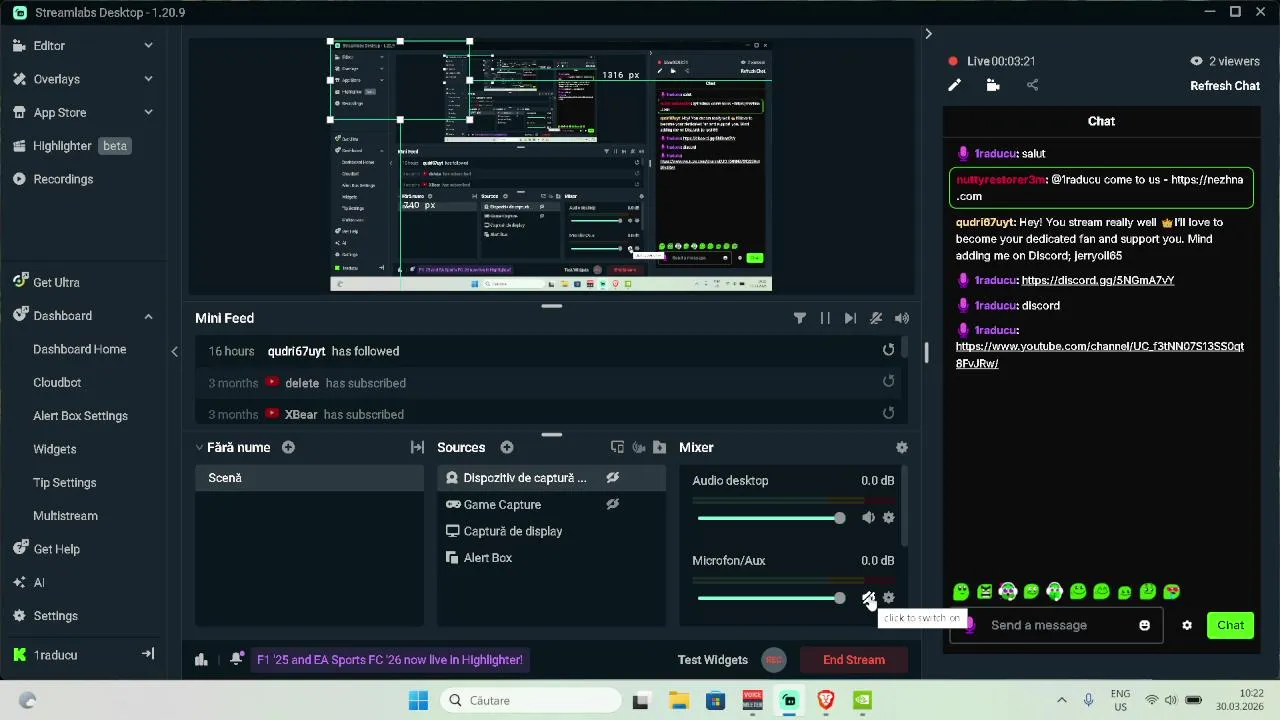
Task: Add a new source with plus icon
Action: click(x=507, y=447)
